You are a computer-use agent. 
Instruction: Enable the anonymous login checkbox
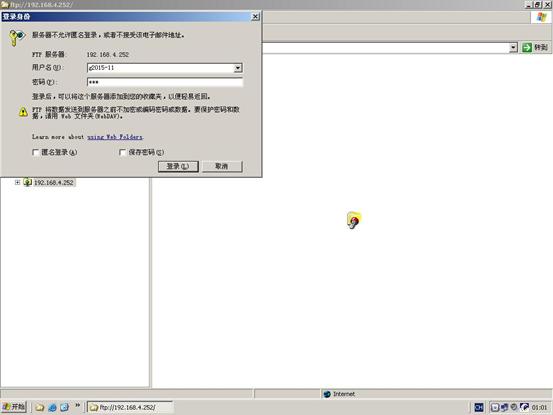pyautogui.click(x=36, y=152)
